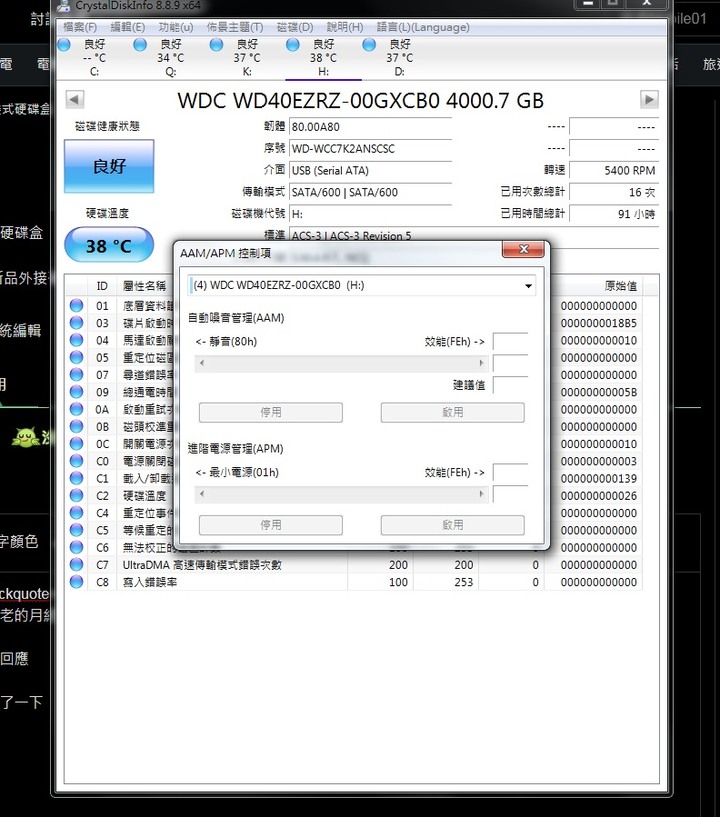This screenshot has height=817, width=720.
Task: Click the status orb of attribute C4
Action: (x=76, y=513)
